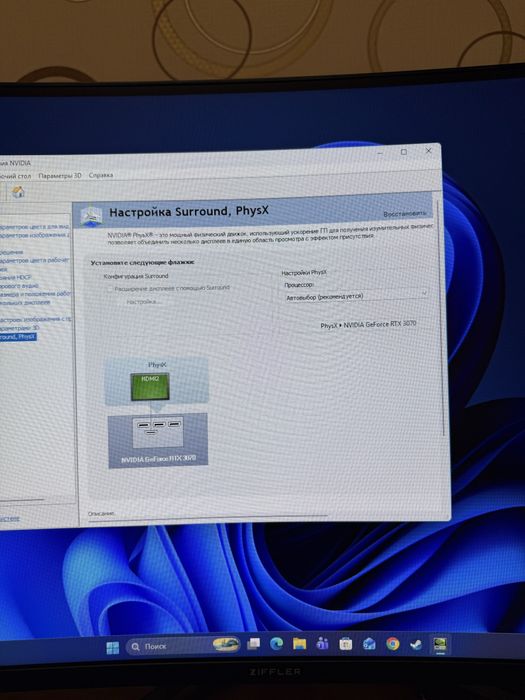
Task: Click the Home icon in NVIDIA toolbar
Action: [18, 192]
